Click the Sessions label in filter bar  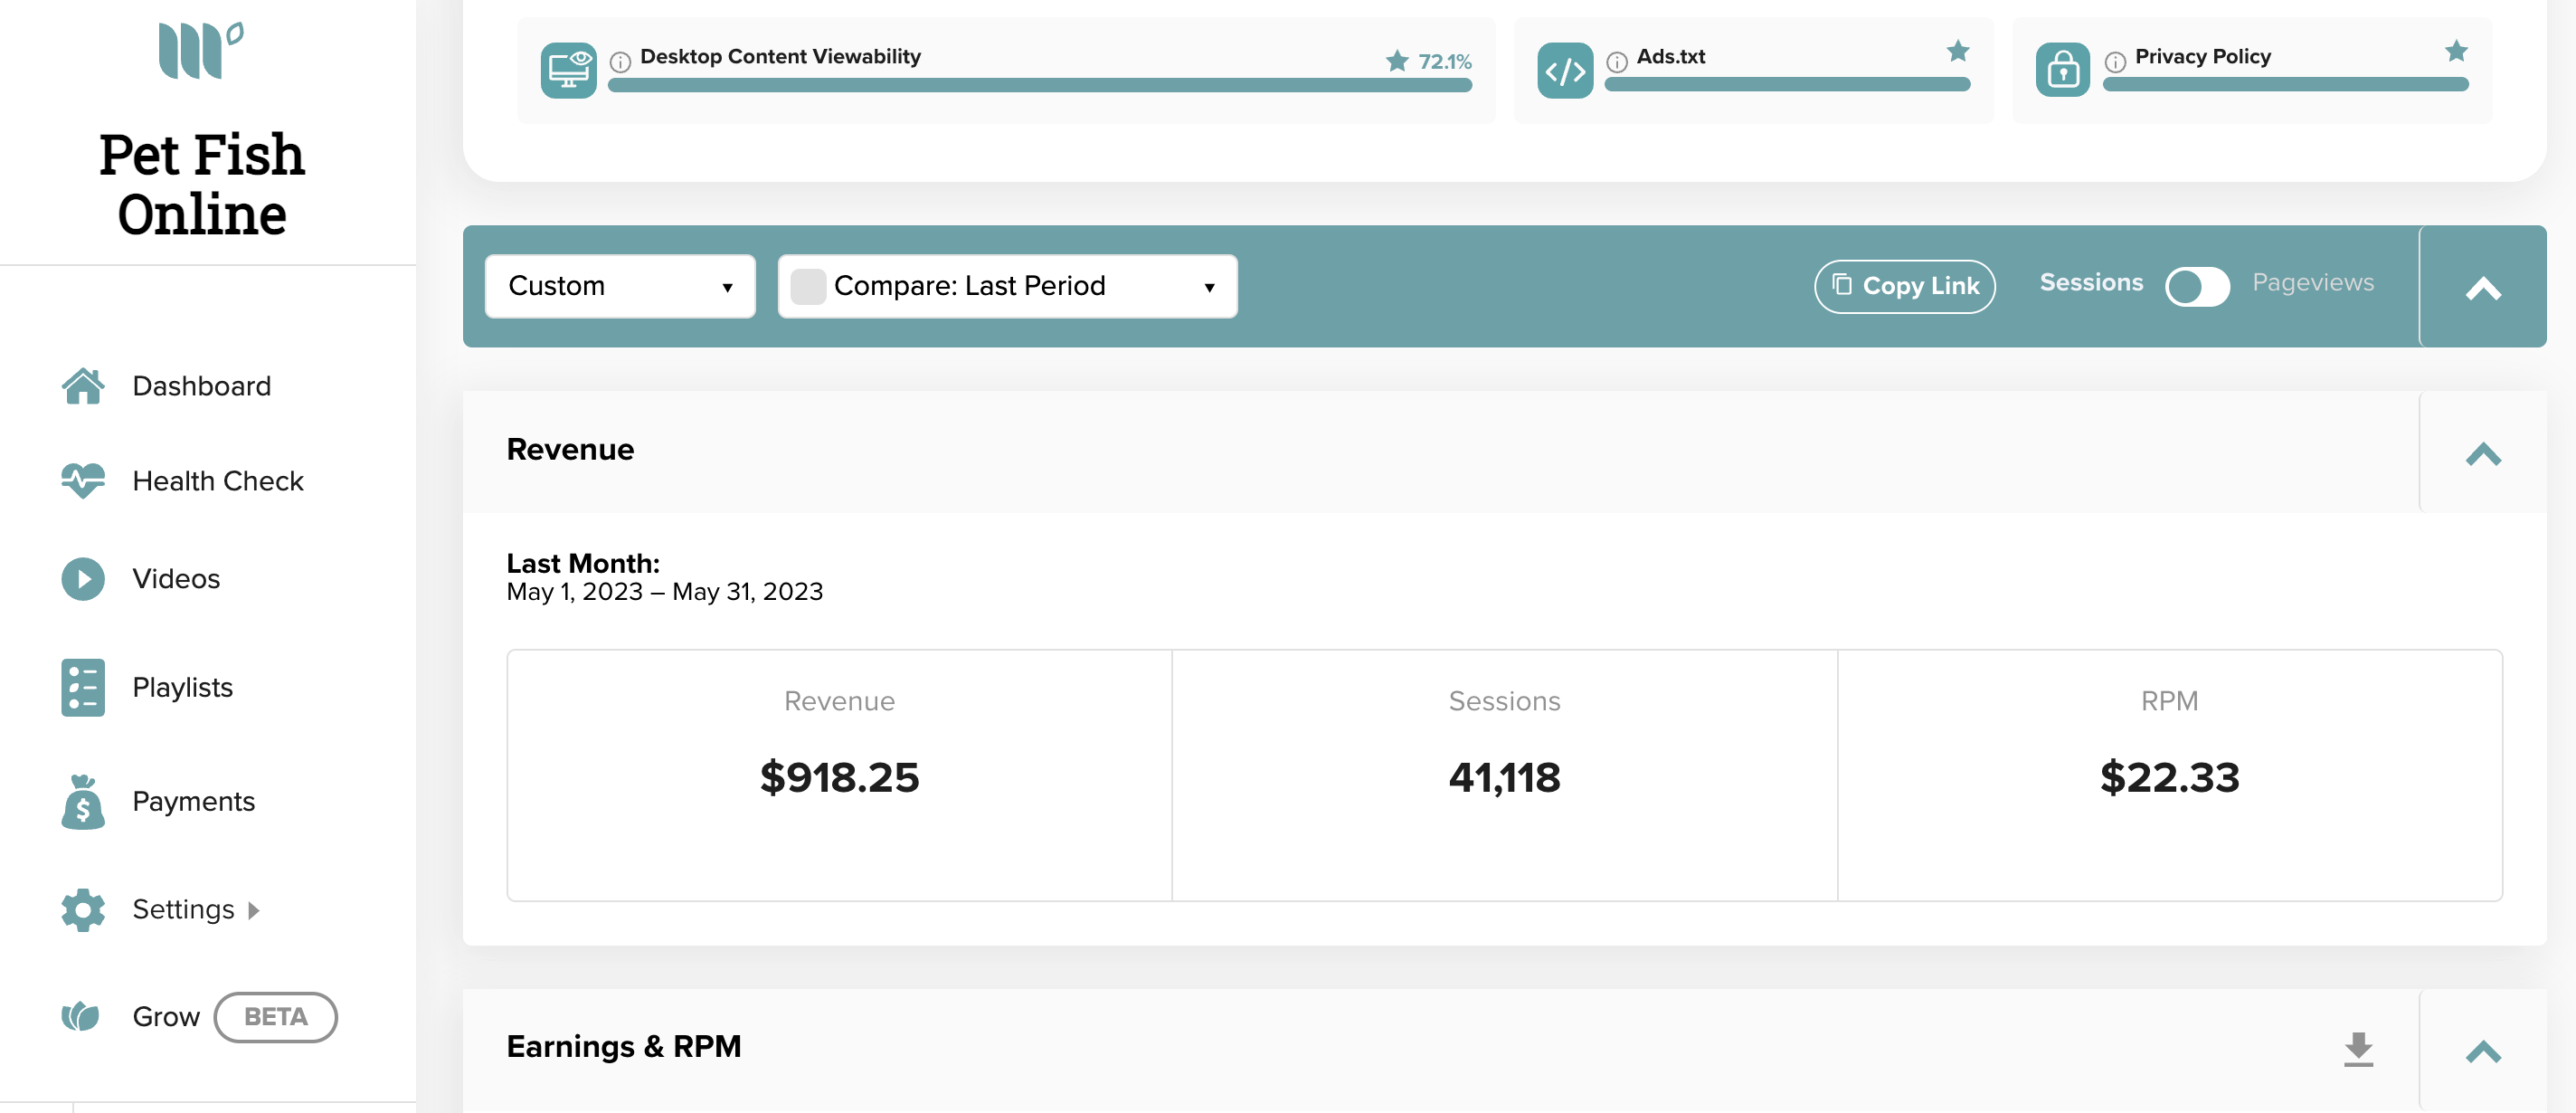(2091, 283)
